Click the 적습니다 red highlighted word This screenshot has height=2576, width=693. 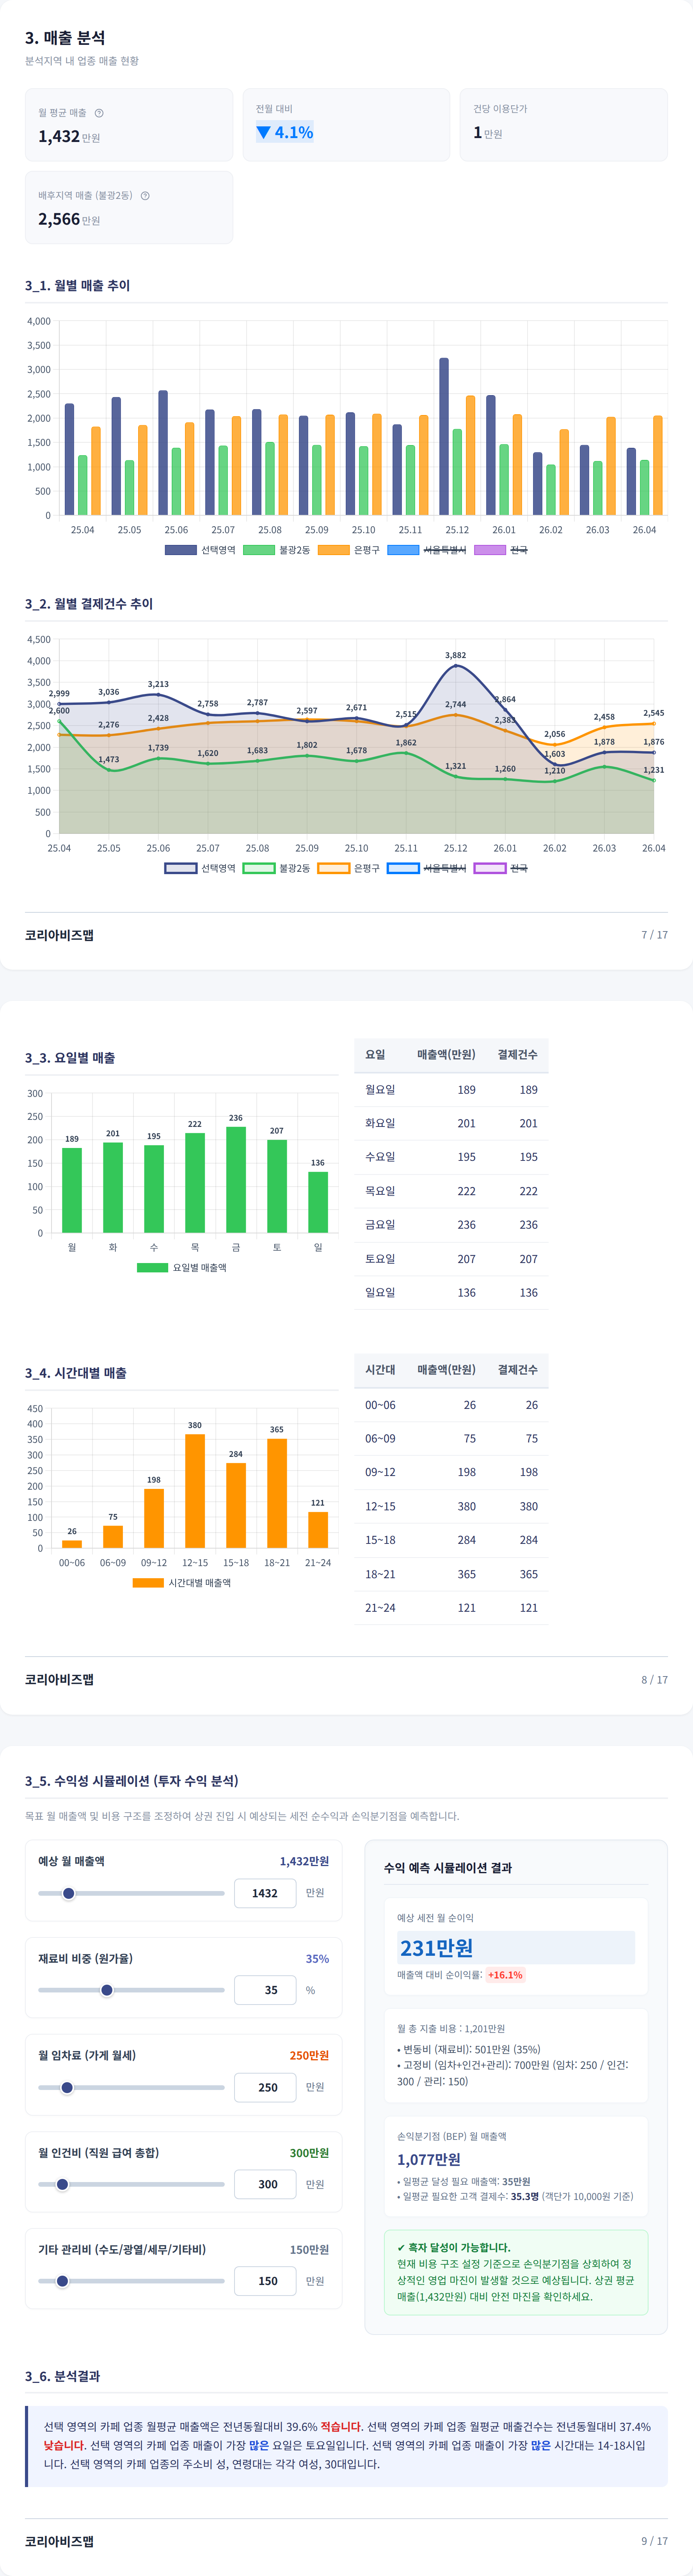click(x=342, y=2427)
